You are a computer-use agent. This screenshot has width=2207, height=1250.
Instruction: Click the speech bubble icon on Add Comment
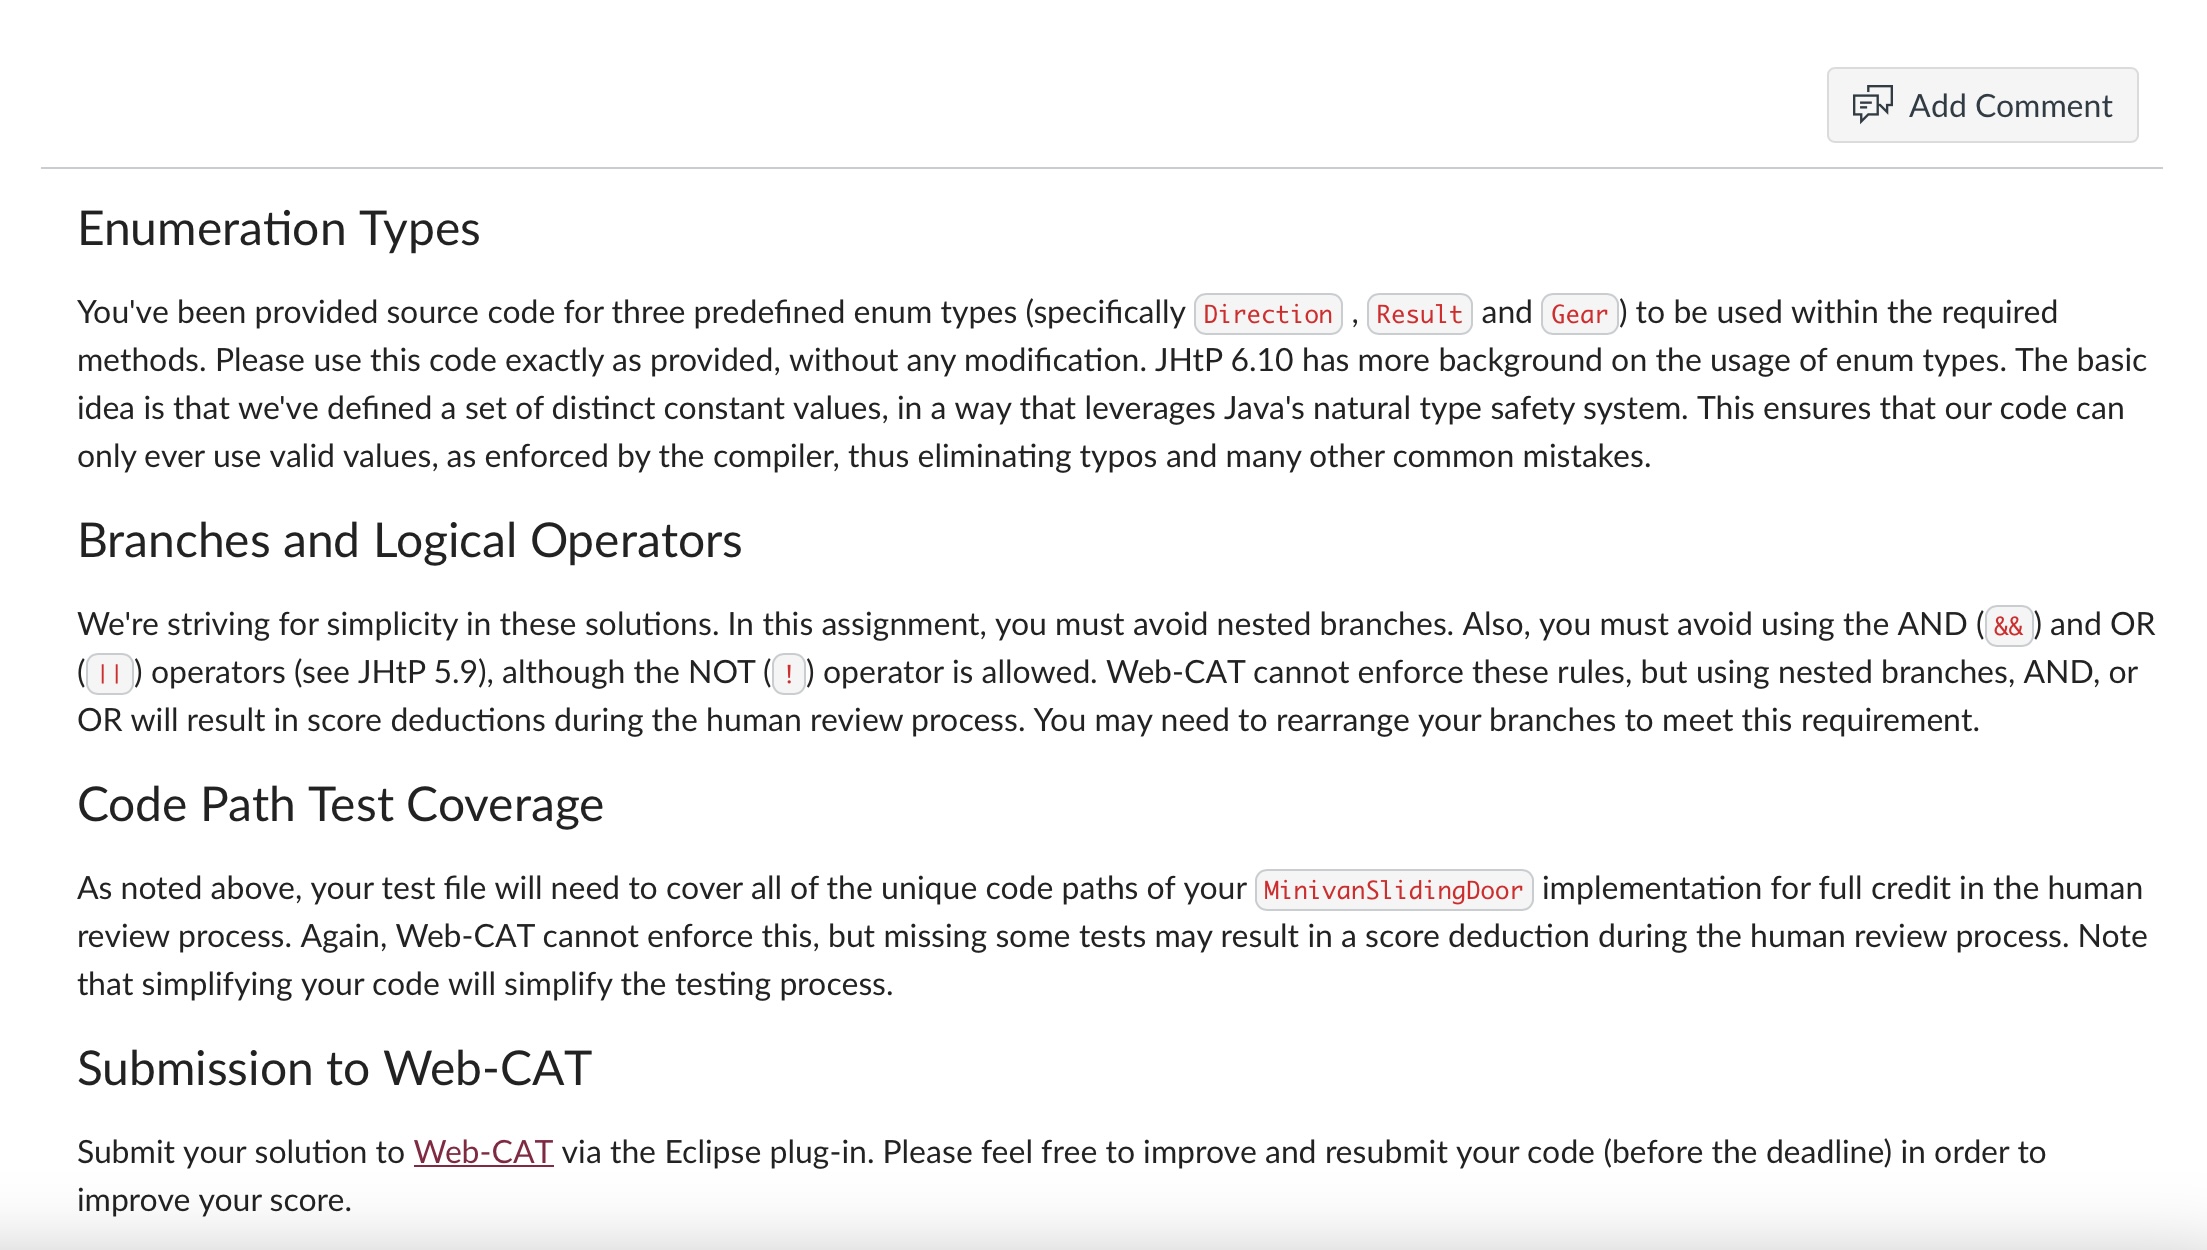[1875, 104]
